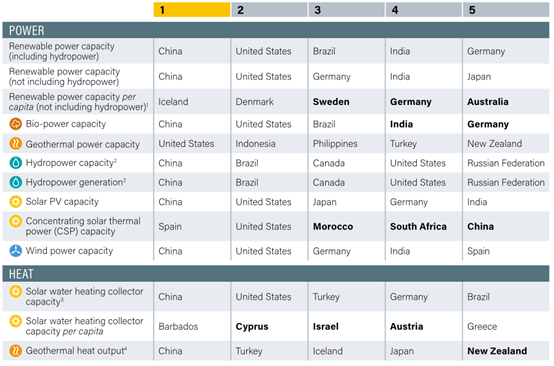The width and height of the screenshot is (554, 366).
Task: Click the Hydropower generation water drop icon
Action: click(16, 182)
